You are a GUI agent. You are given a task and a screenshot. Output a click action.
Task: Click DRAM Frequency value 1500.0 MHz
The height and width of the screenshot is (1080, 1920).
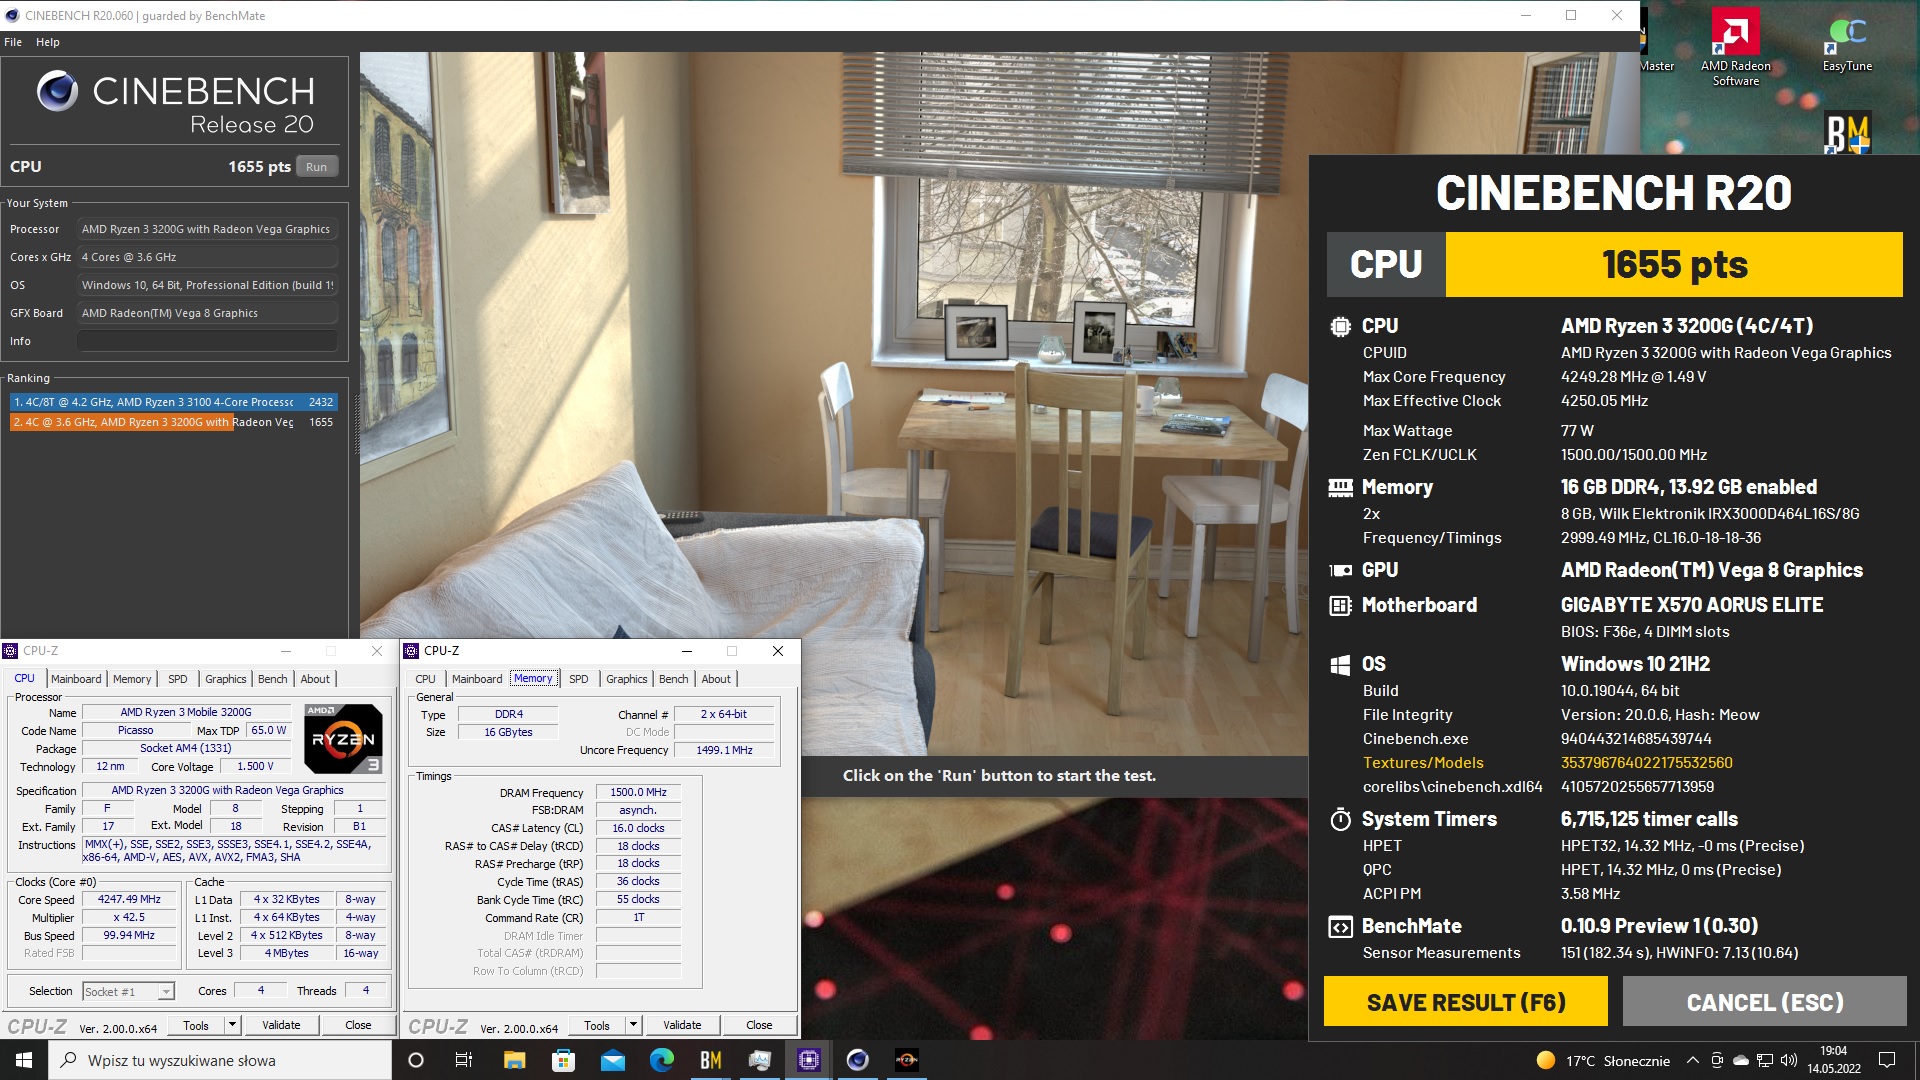(638, 793)
